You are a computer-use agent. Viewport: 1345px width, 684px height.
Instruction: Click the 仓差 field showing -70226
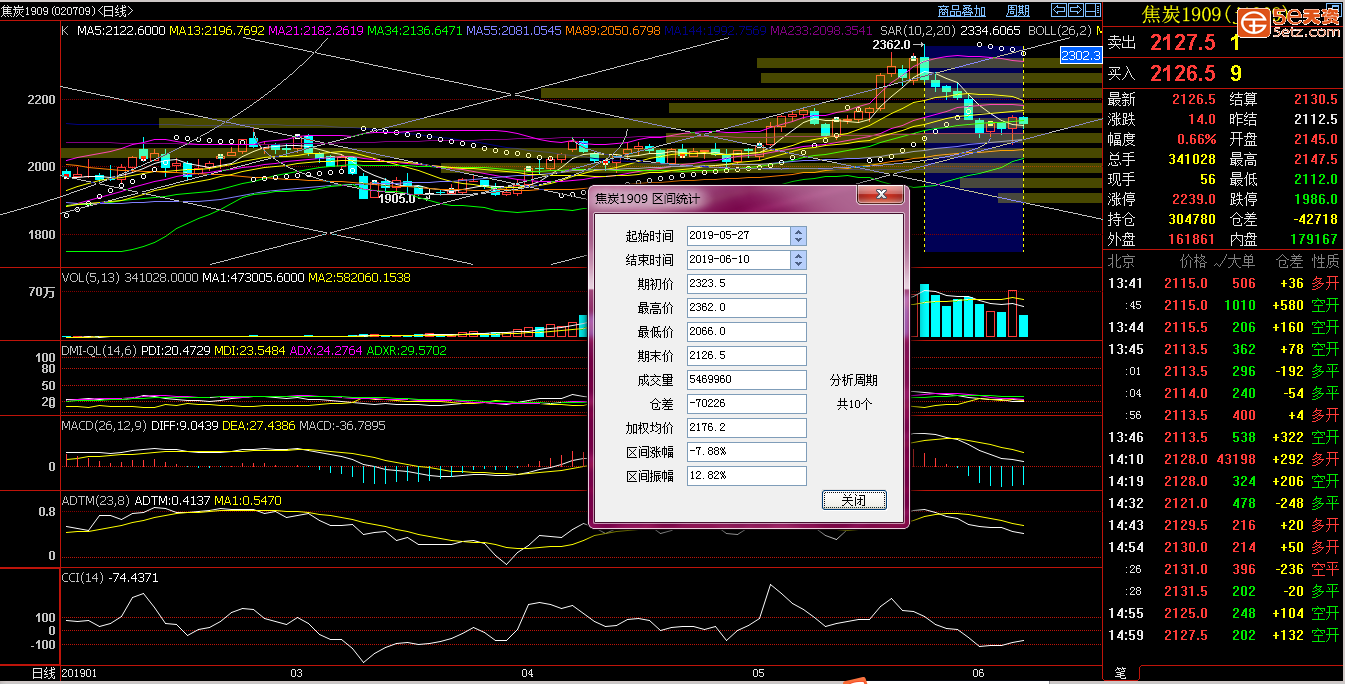[x=747, y=404]
